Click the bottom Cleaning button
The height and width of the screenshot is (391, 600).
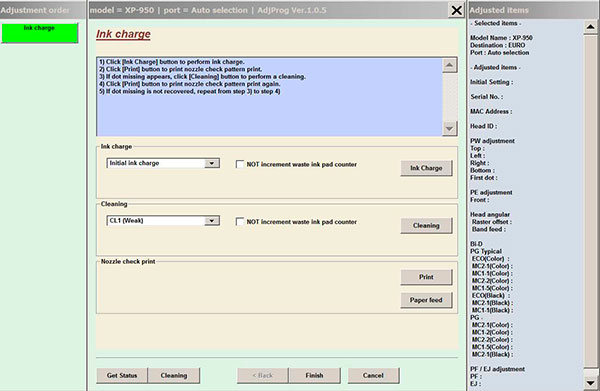174,375
